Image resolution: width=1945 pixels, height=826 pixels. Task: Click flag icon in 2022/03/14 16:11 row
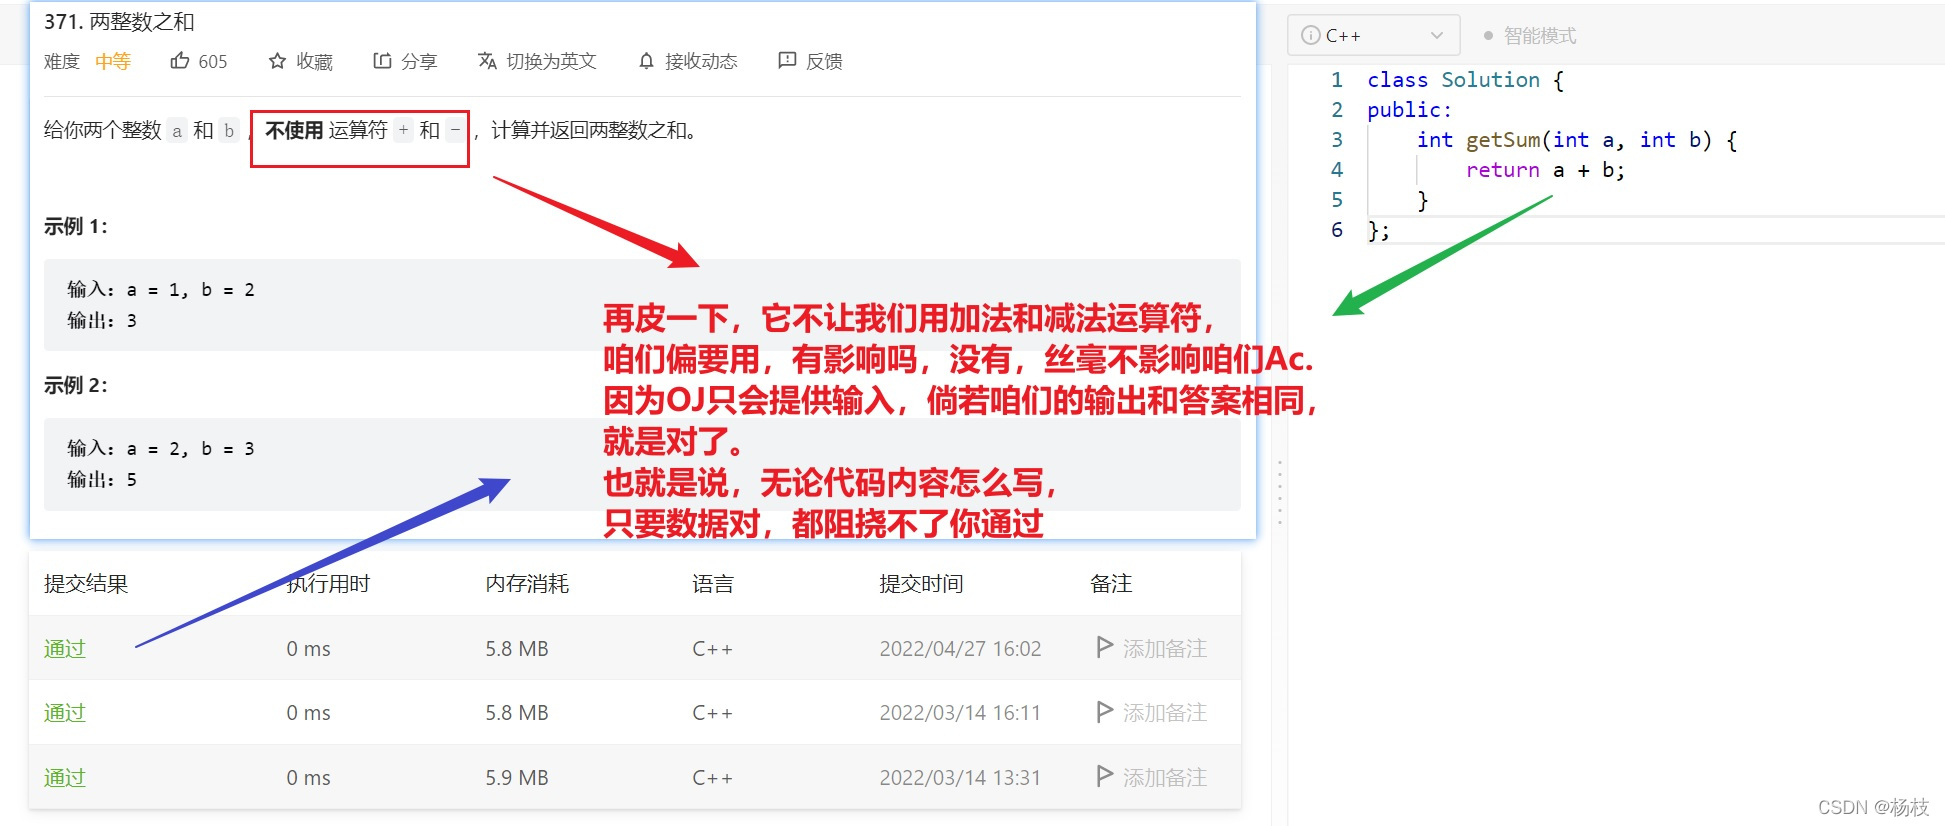pos(1104,711)
